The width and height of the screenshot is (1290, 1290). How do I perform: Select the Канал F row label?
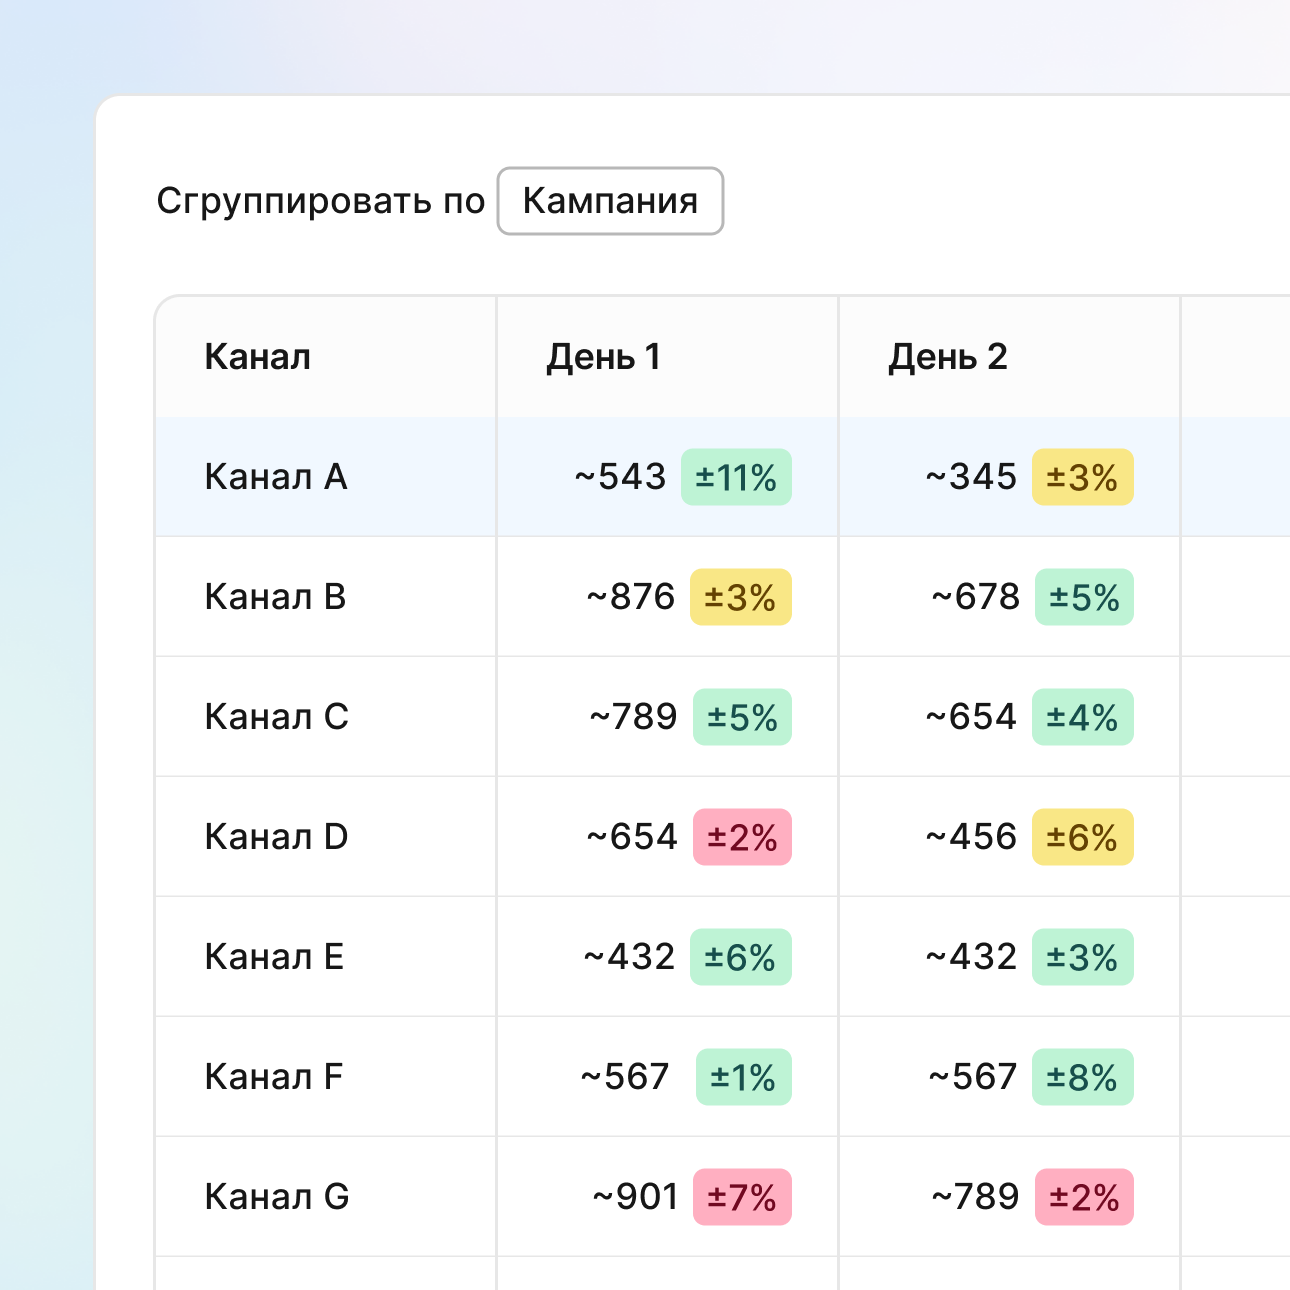click(273, 1077)
